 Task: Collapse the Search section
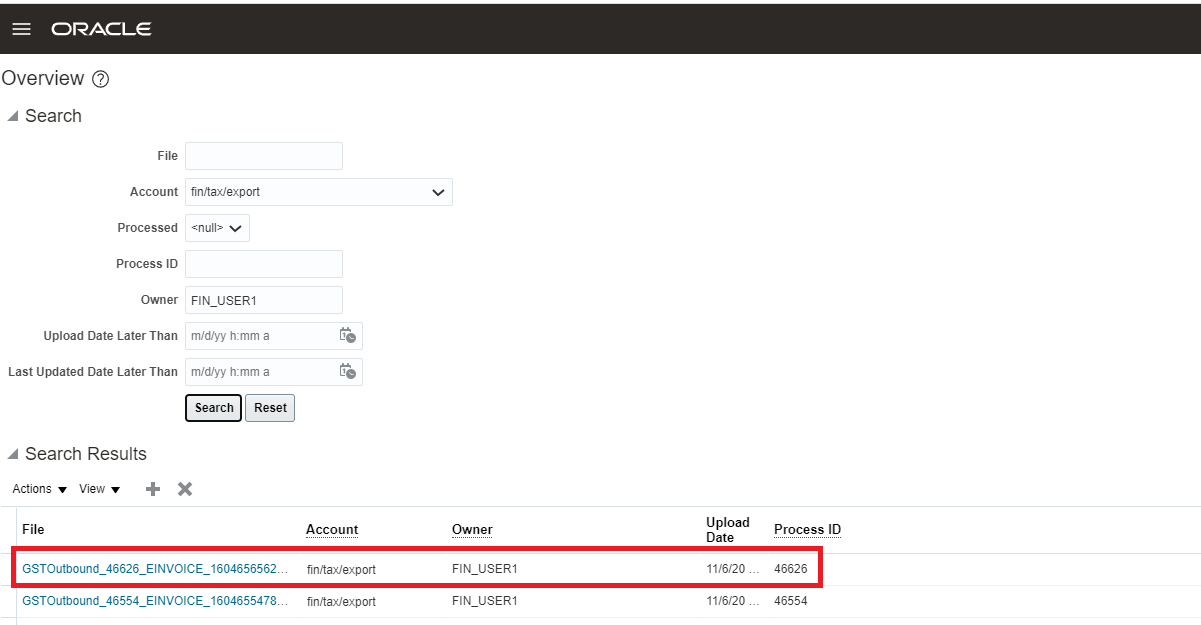point(13,116)
